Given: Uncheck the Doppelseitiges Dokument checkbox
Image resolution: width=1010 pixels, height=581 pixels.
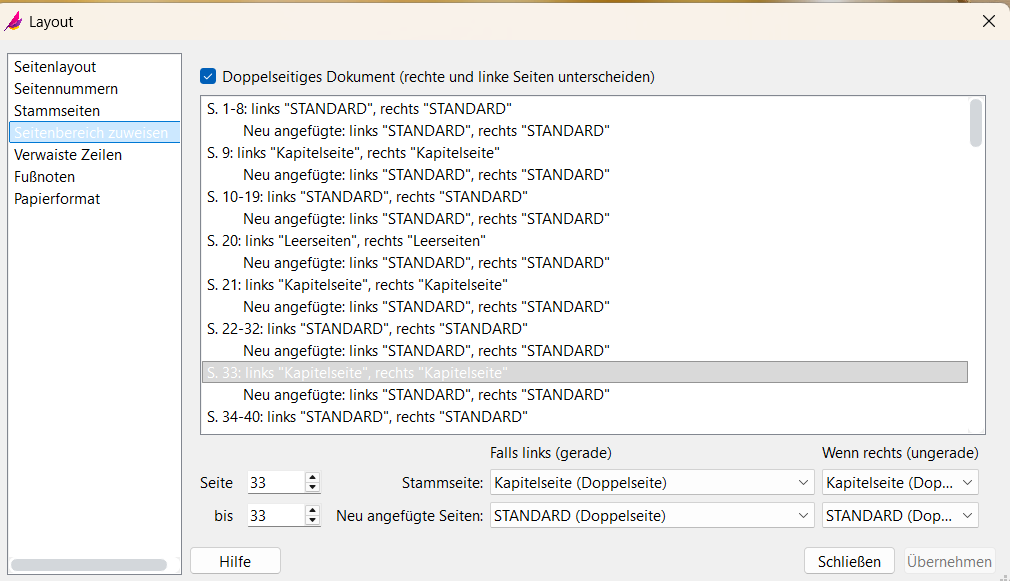Looking at the screenshot, I should click(208, 76).
